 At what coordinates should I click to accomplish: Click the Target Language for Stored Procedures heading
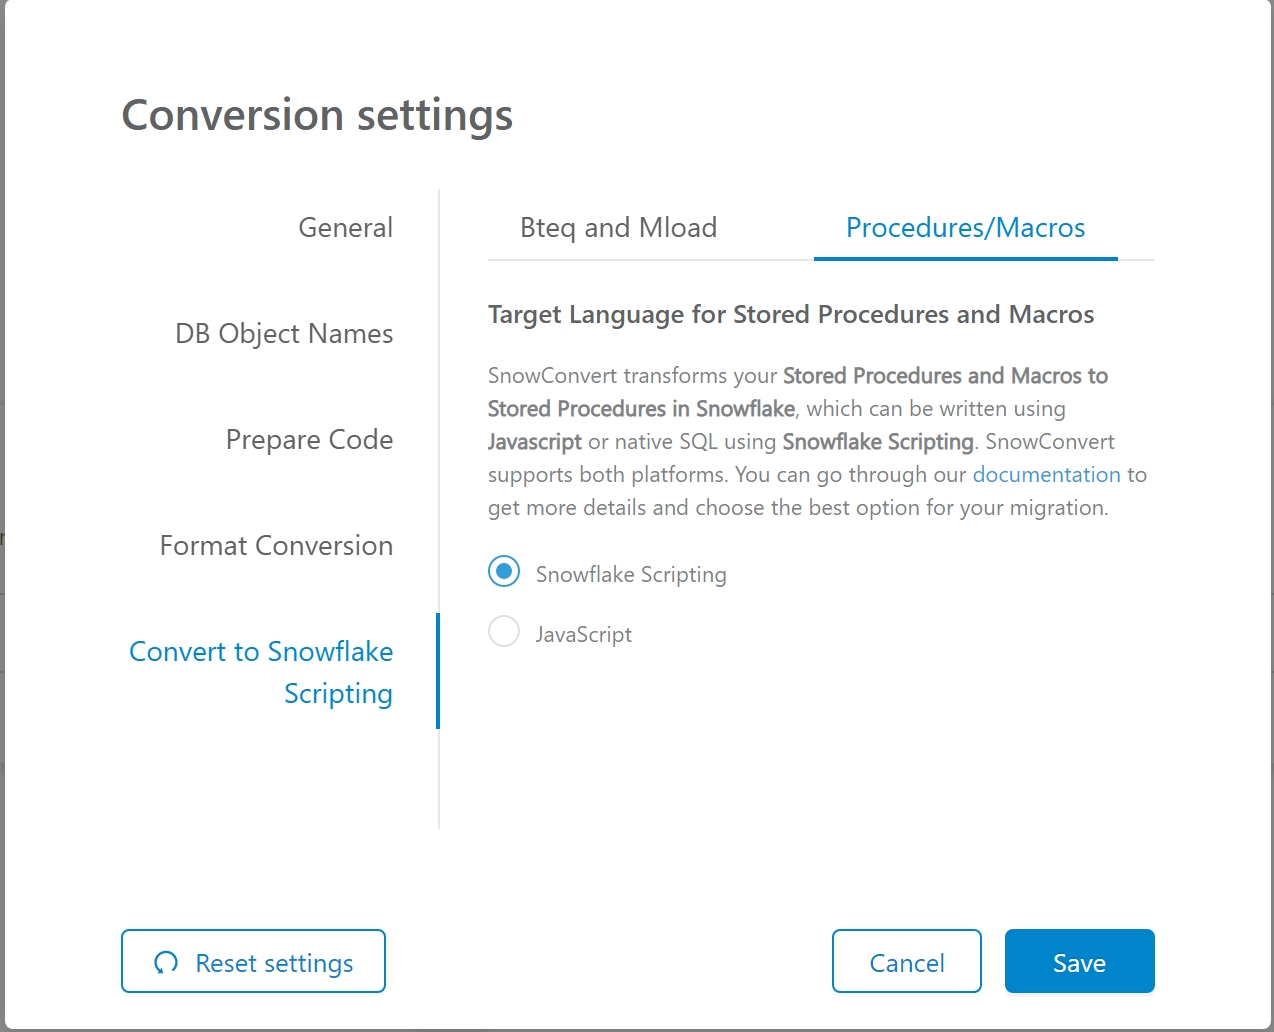[790, 315]
